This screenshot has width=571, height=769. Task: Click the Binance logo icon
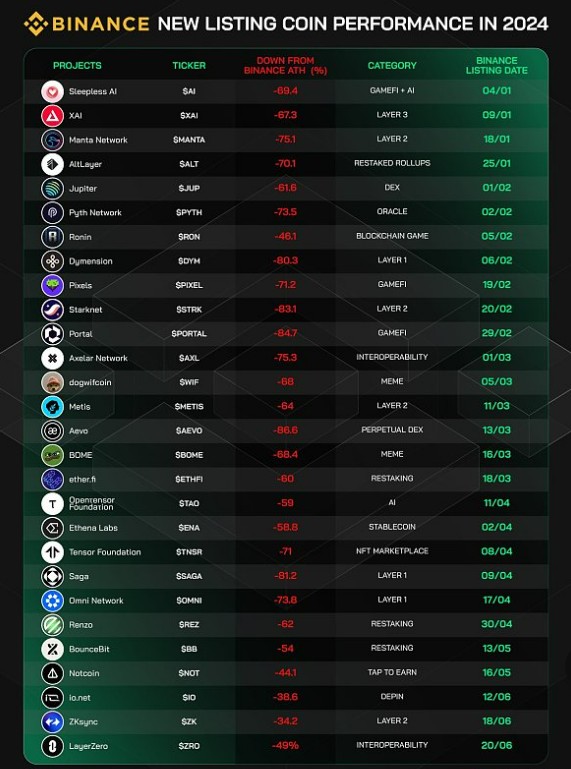pos(36,24)
